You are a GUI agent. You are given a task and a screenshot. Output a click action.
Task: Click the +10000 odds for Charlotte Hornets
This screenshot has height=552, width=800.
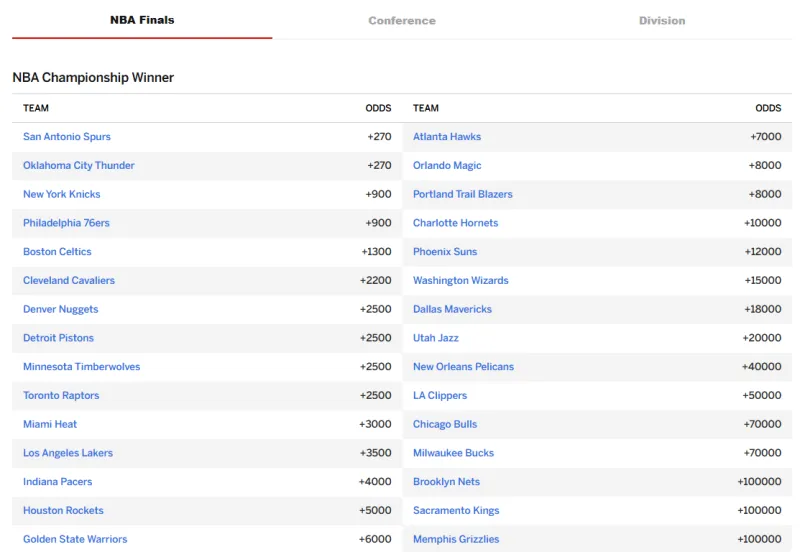click(x=763, y=223)
